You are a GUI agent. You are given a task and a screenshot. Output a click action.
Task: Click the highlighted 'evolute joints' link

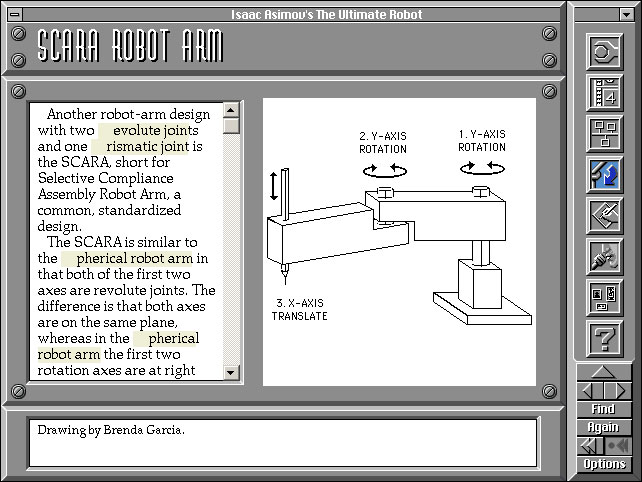[x=148, y=131]
